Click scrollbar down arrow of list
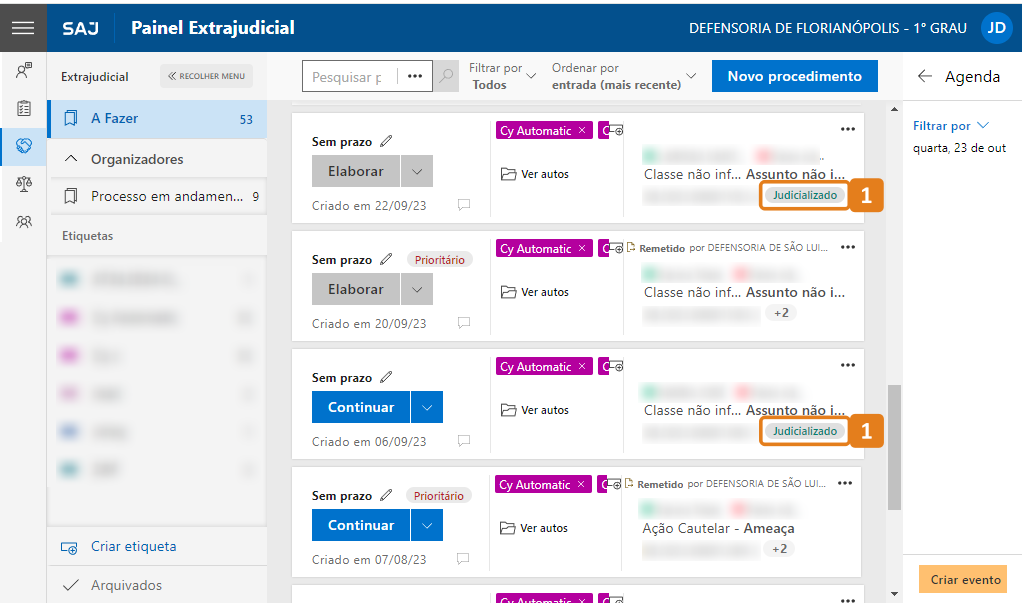Viewport: 1022px width, 603px height. point(894,594)
